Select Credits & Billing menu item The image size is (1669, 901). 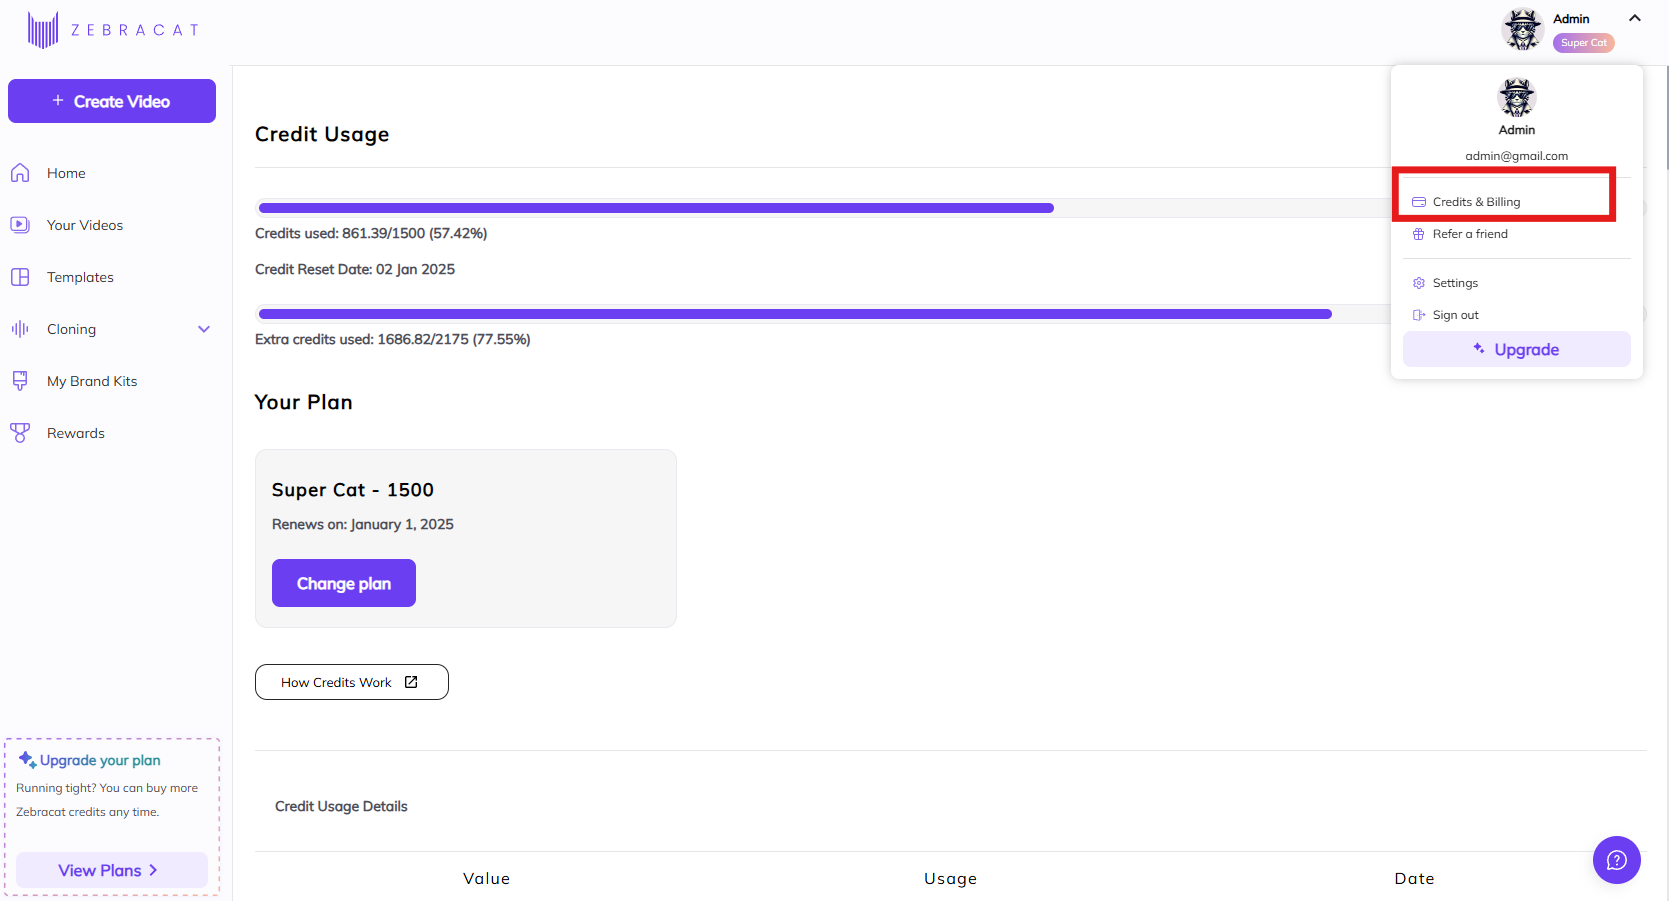click(x=1516, y=202)
